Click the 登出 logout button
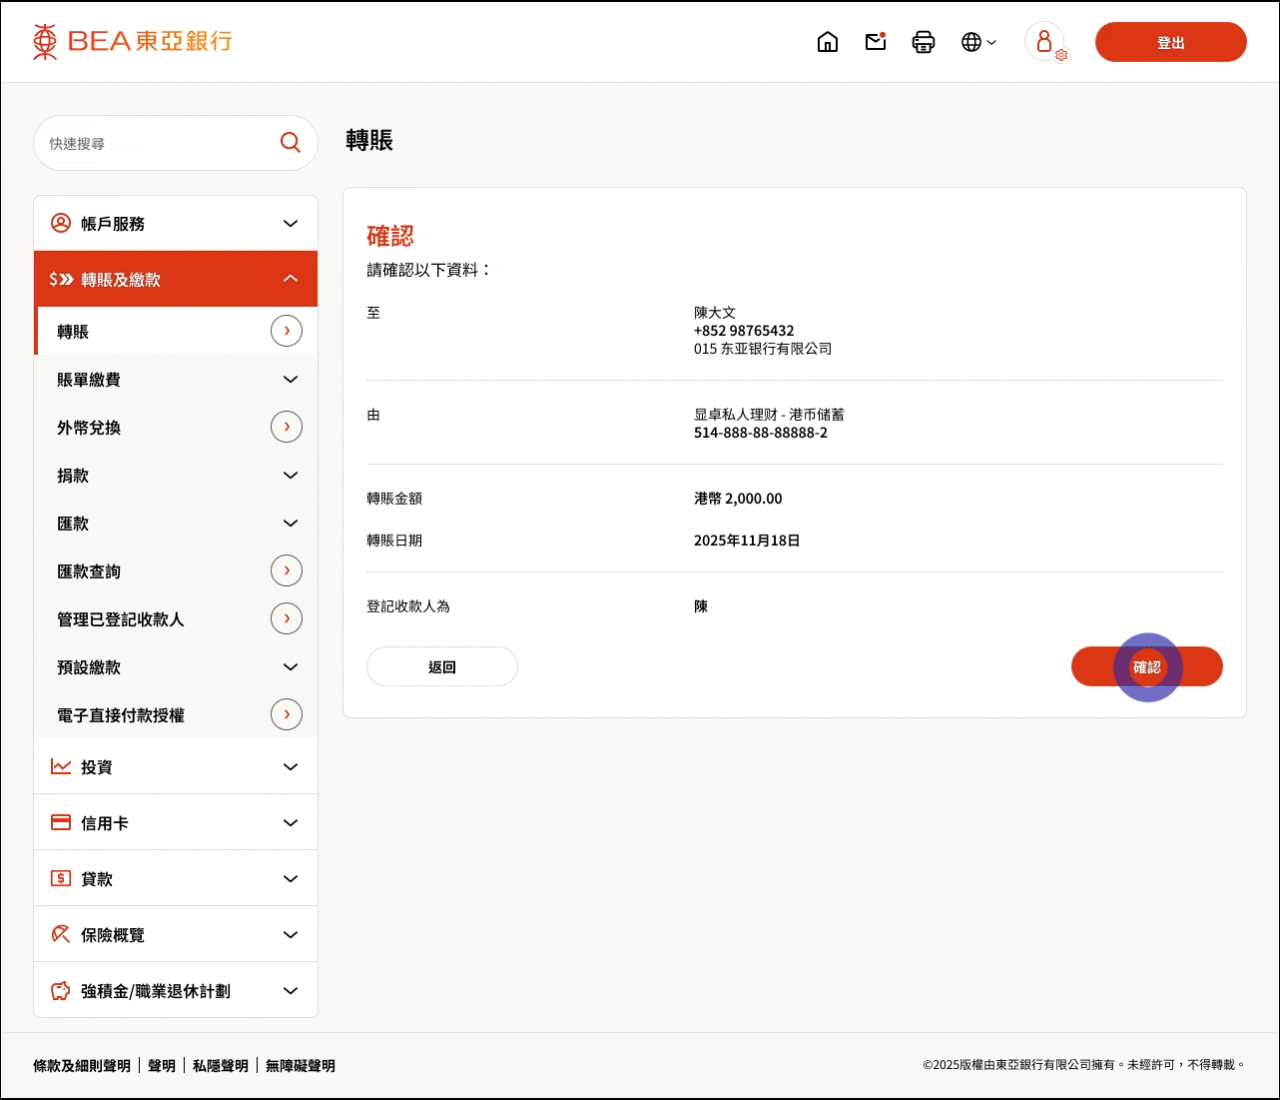1280x1100 pixels. click(x=1170, y=43)
